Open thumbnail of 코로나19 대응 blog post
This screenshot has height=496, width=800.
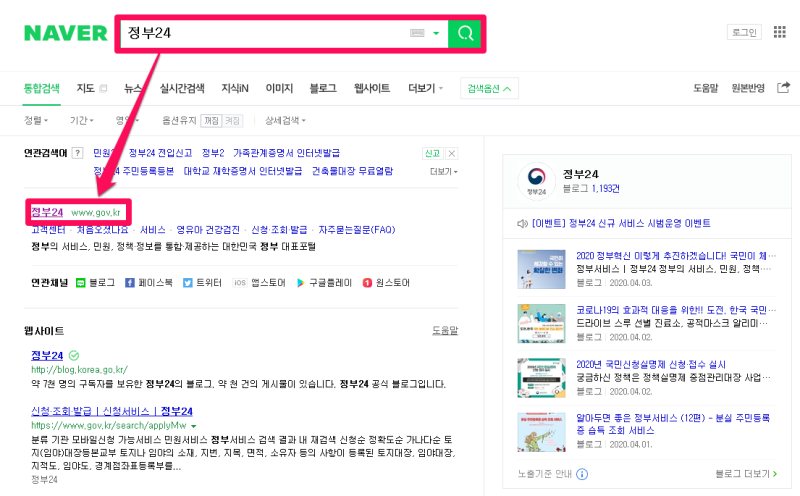541,324
